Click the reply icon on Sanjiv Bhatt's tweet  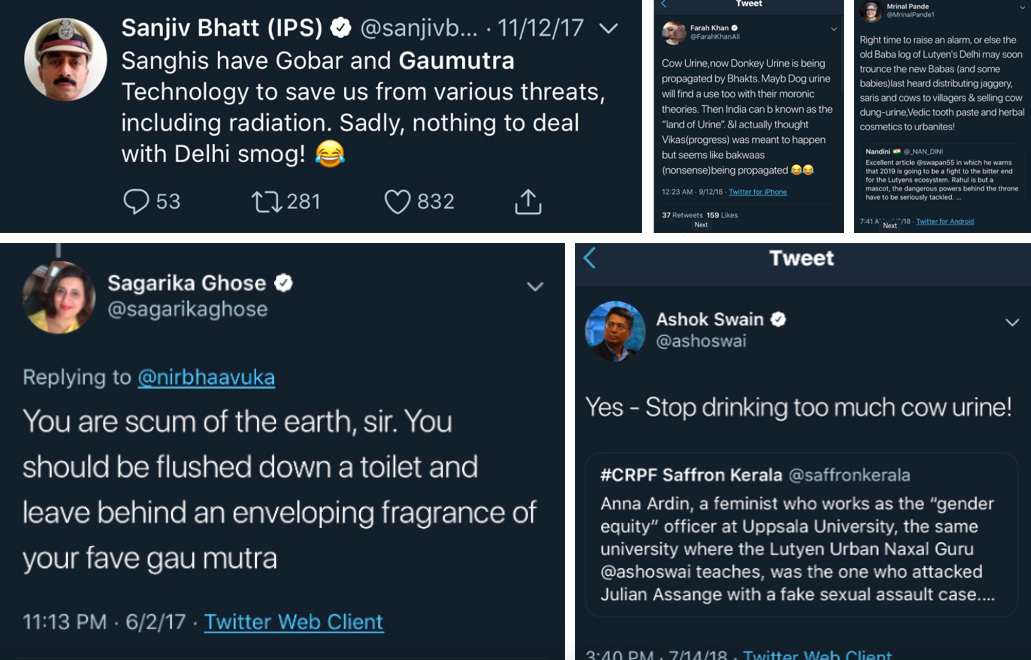tap(136, 202)
